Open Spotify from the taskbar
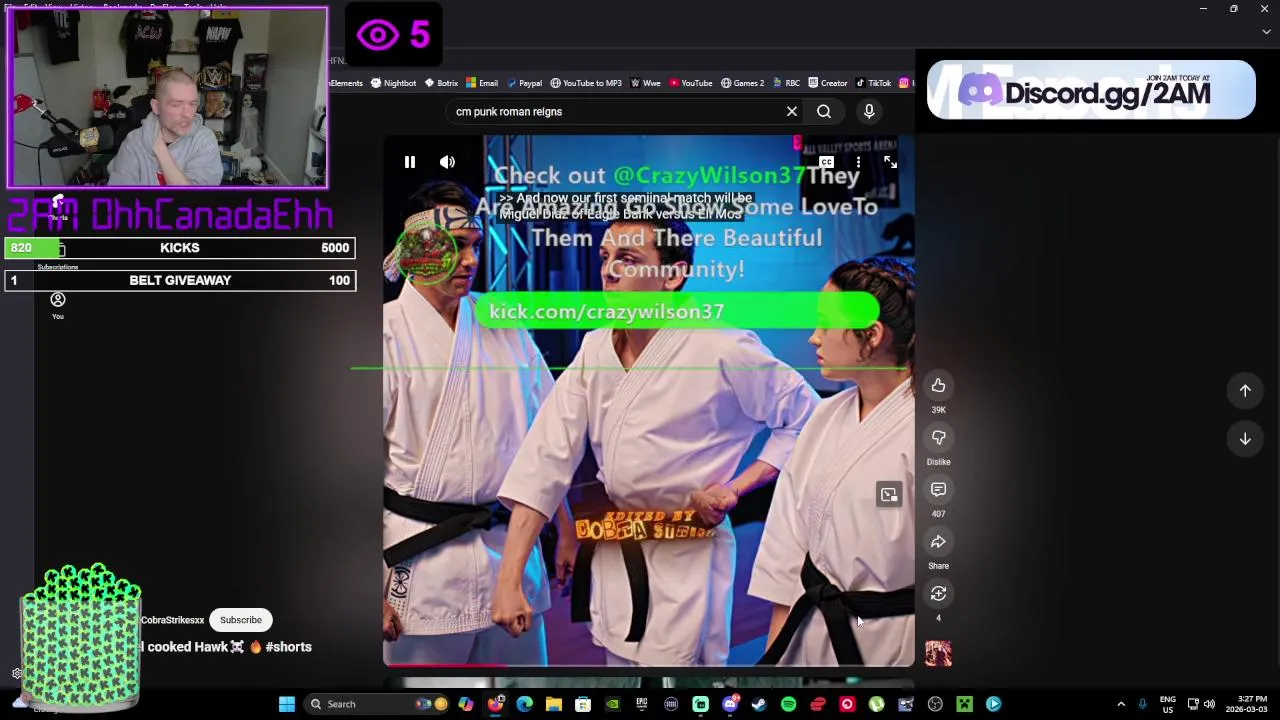This screenshot has width=1280, height=720. pyautogui.click(x=788, y=704)
